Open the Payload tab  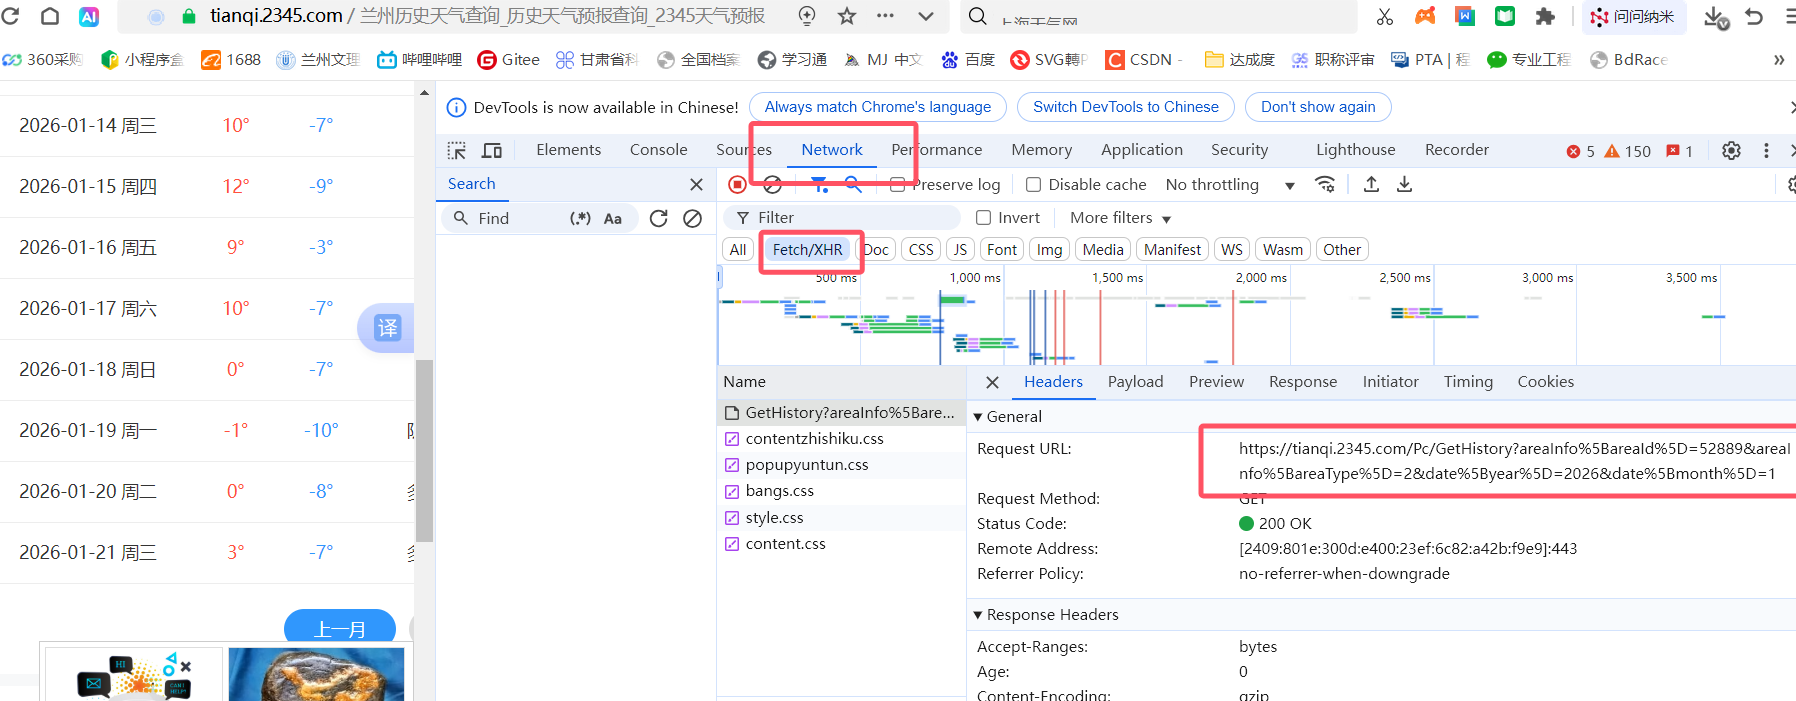point(1135,382)
